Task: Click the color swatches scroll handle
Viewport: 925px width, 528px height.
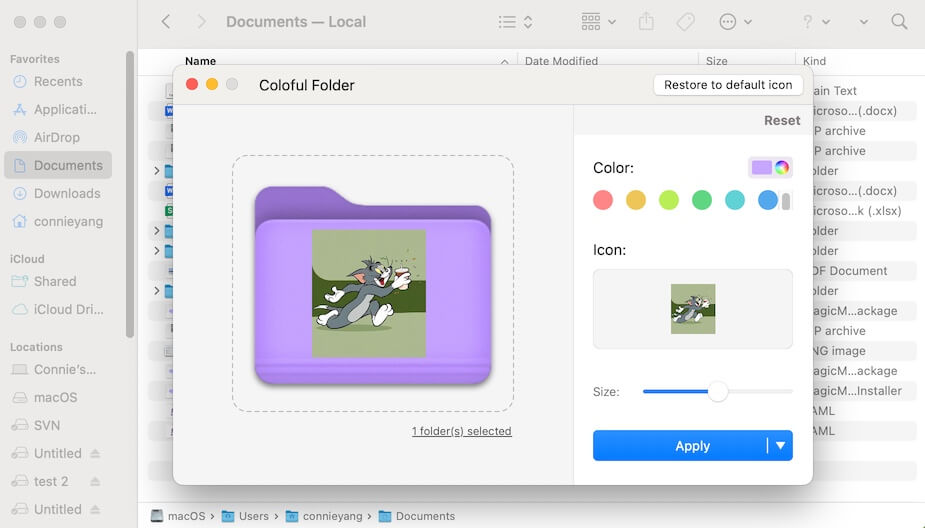Action: pyautogui.click(x=786, y=202)
